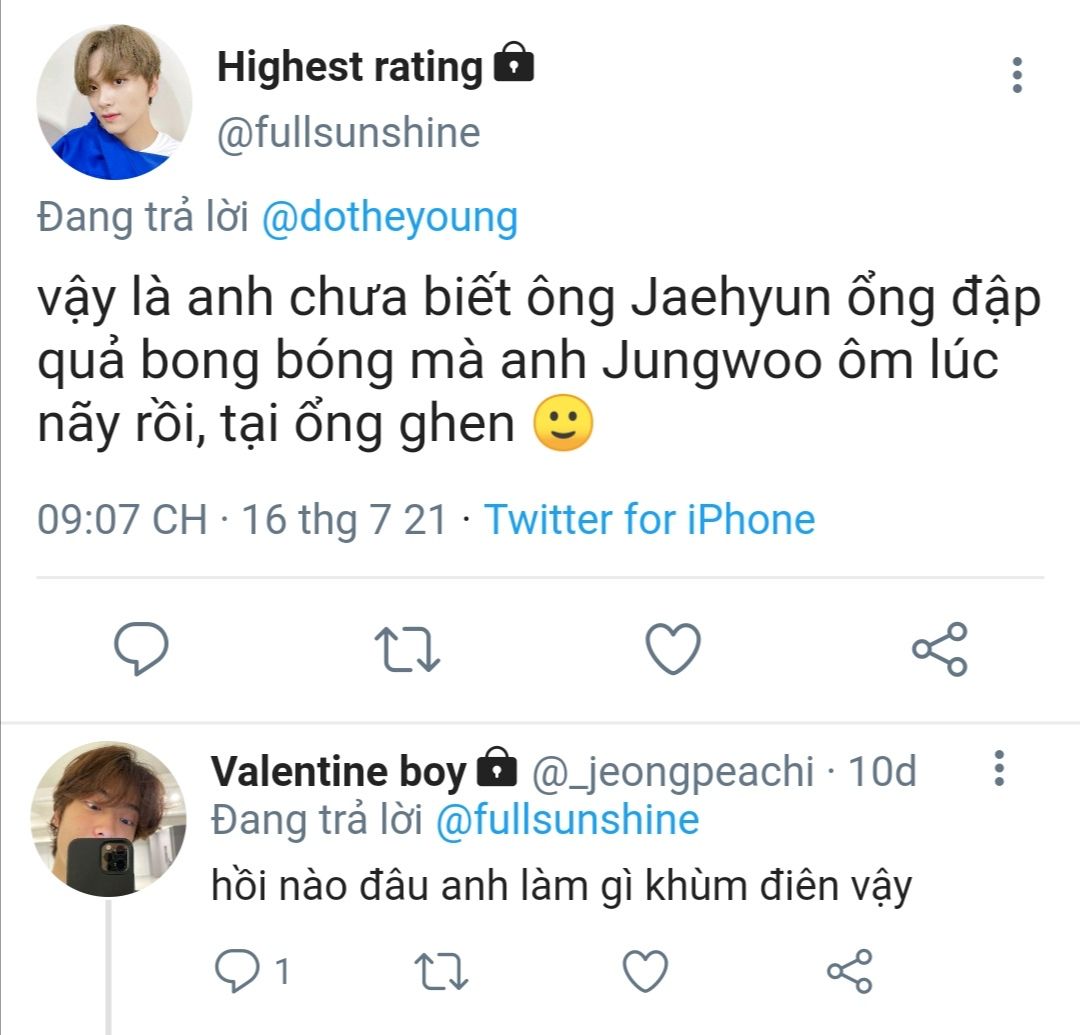The width and height of the screenshot is (1080, 1035).
Task: Open the 09:07 CH tweet timestamp
Action: [x=122, y=520]
